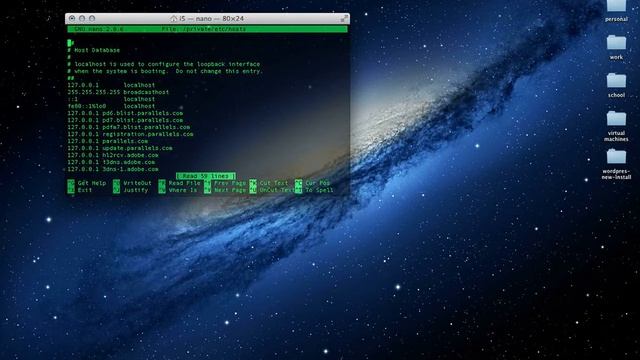Zoom the nano terminal window
The image size is (640, 360).
(92, 18)
